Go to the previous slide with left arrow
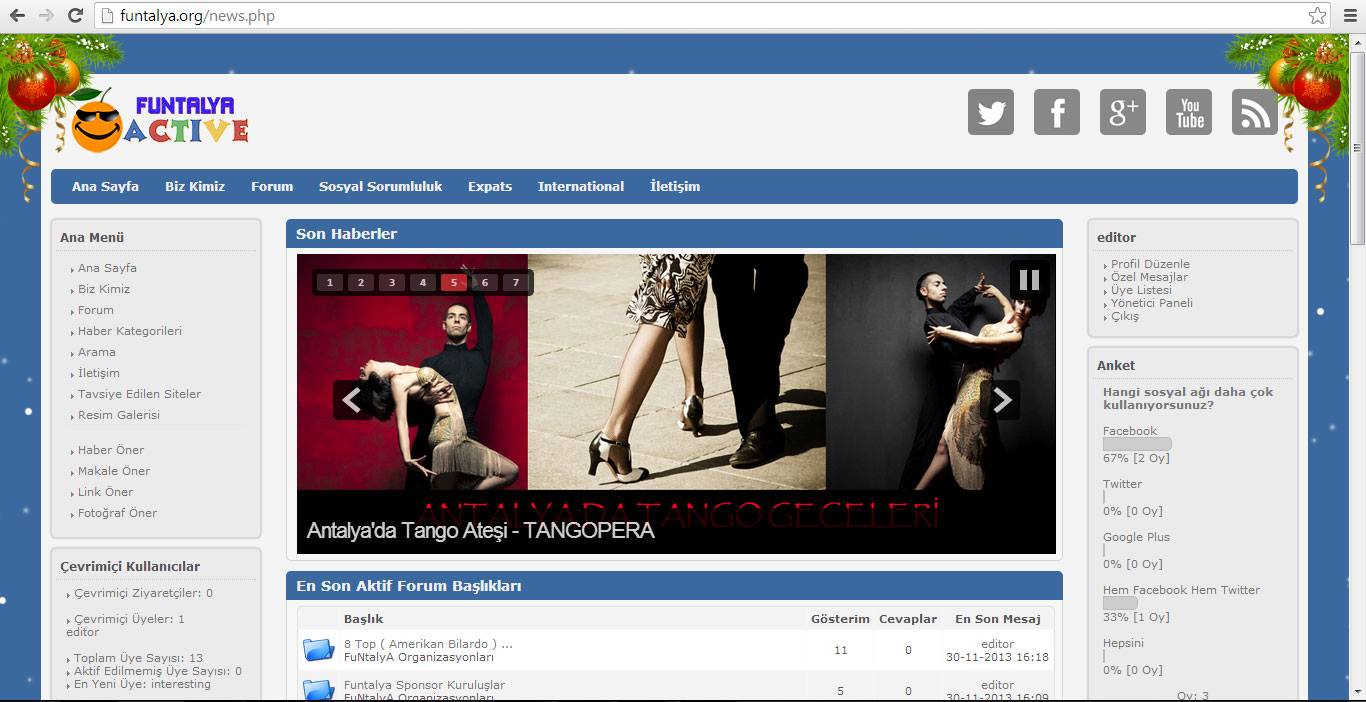Image resolution: width=1366 pixels, height=702 pixels. click(x=352, y=400)
